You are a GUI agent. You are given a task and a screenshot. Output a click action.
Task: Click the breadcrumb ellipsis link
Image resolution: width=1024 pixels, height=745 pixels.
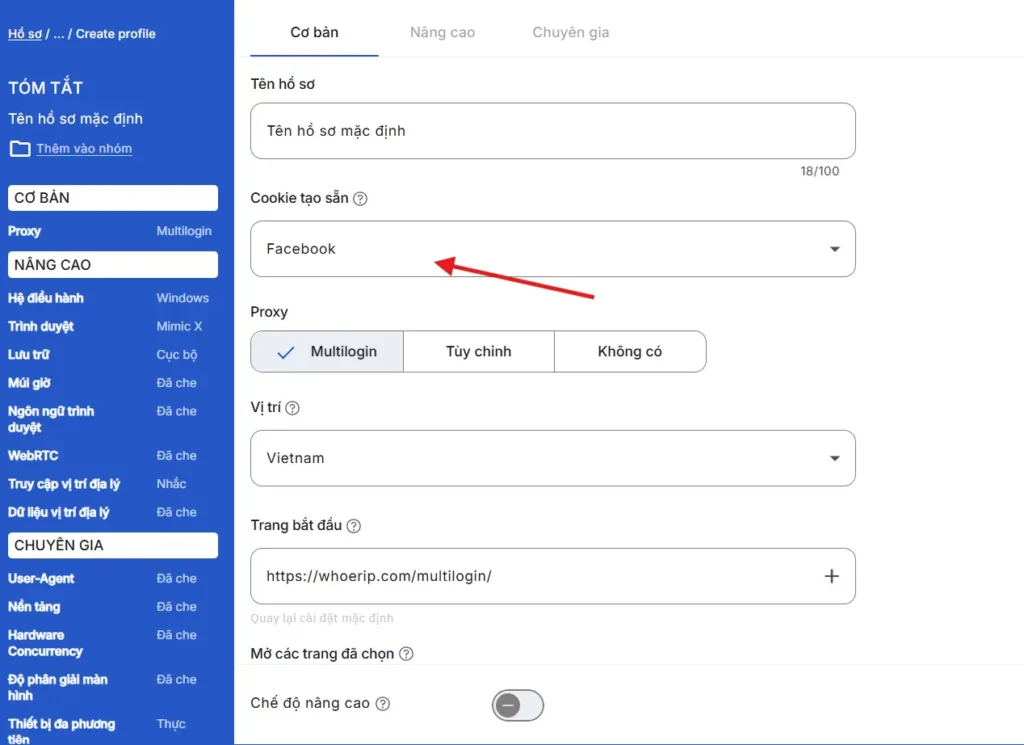59,34
